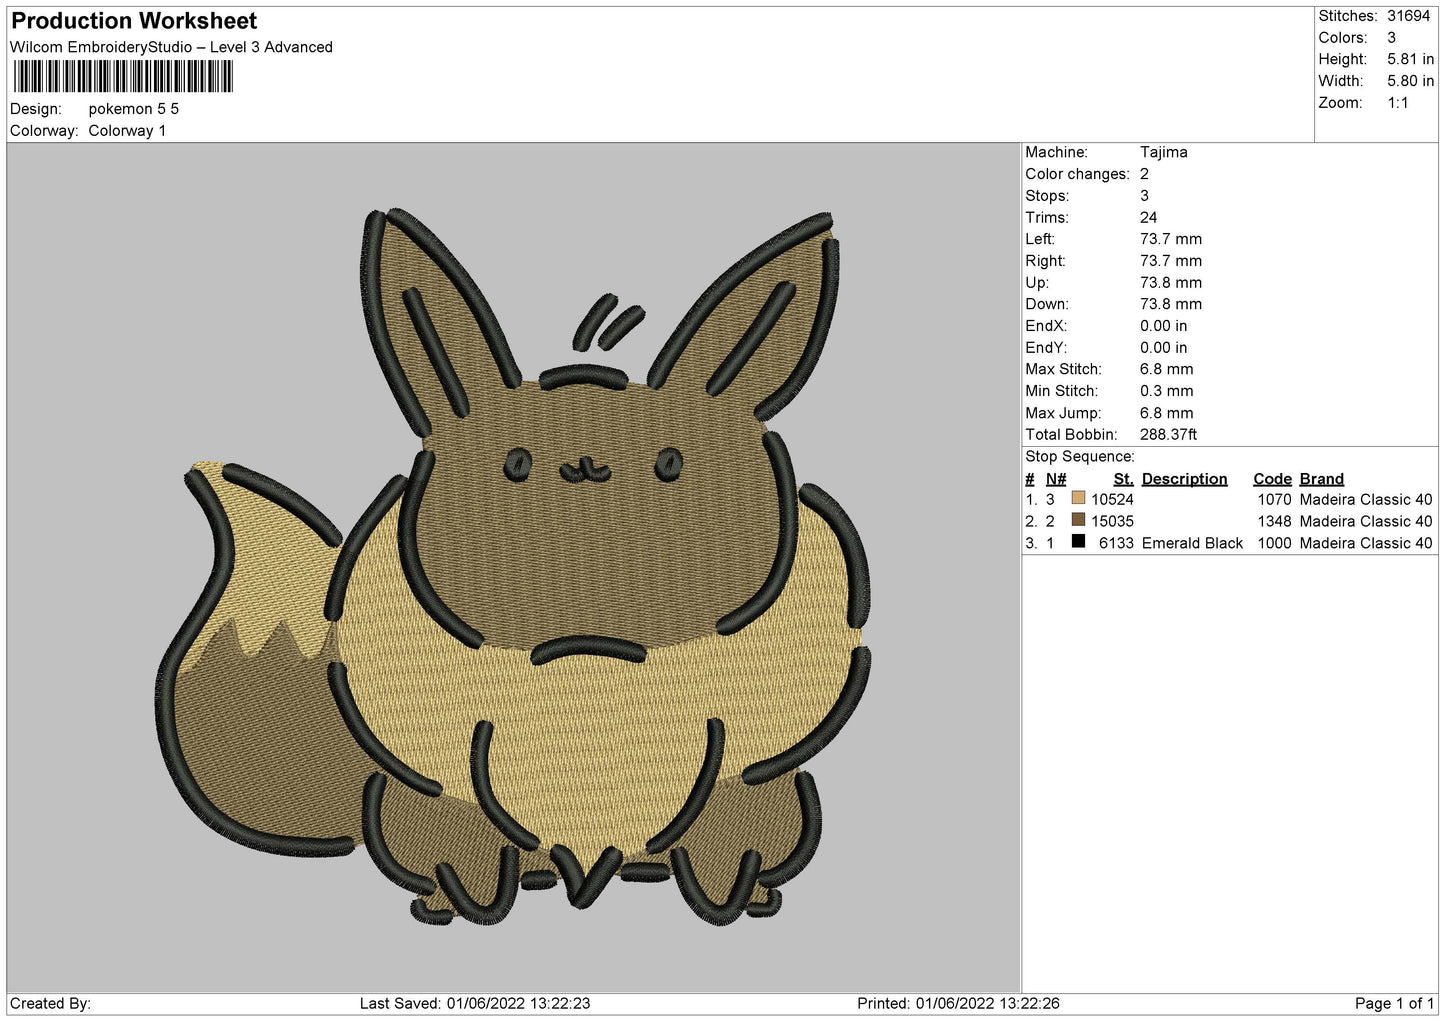Click the 'Up:' value 73.8 mm
Viewport: 1445px width, 1021px height.
[1171, 283]
